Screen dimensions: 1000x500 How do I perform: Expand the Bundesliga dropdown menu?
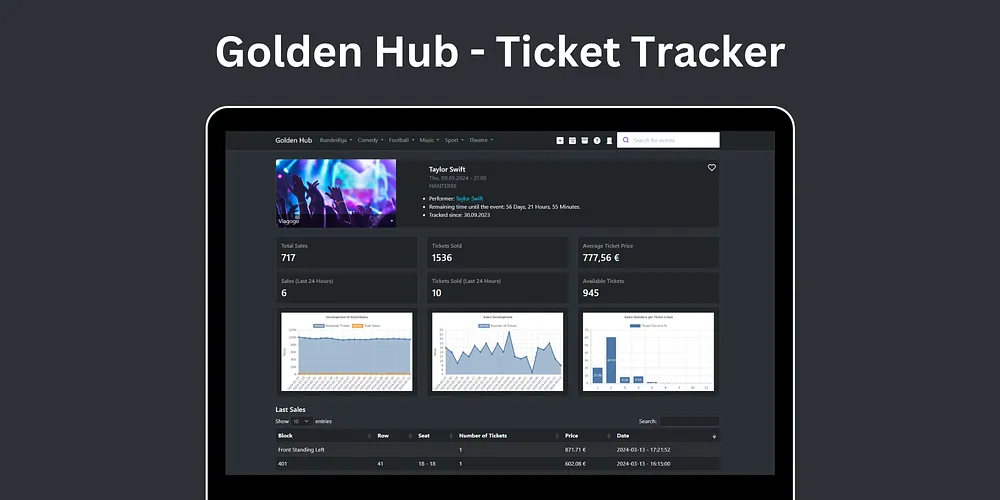click(x=335, y=140)
